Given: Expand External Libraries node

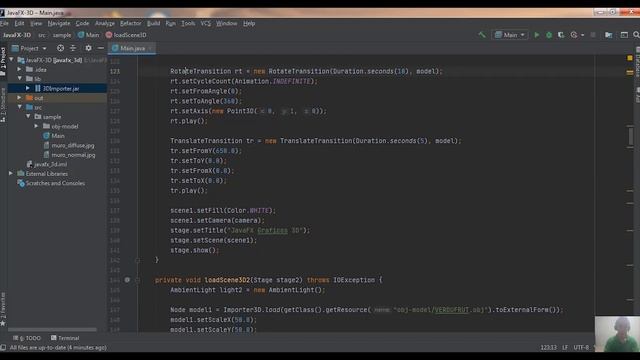Looking at the screenshot, I should pyautogui.click(x=11, y=173).
